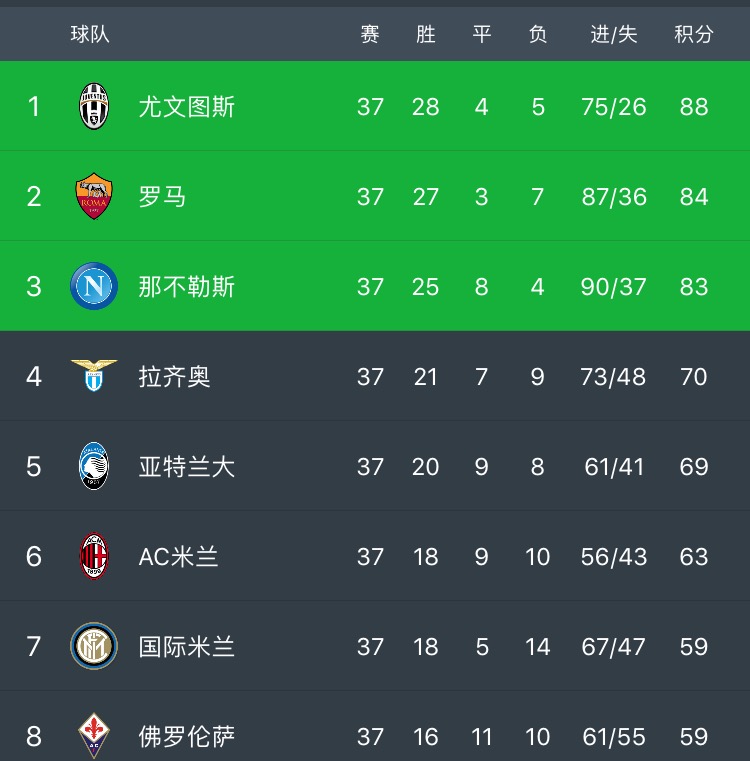
Task: Select the 佛罗伦萨 team name
Action: (x=187, y=736)
